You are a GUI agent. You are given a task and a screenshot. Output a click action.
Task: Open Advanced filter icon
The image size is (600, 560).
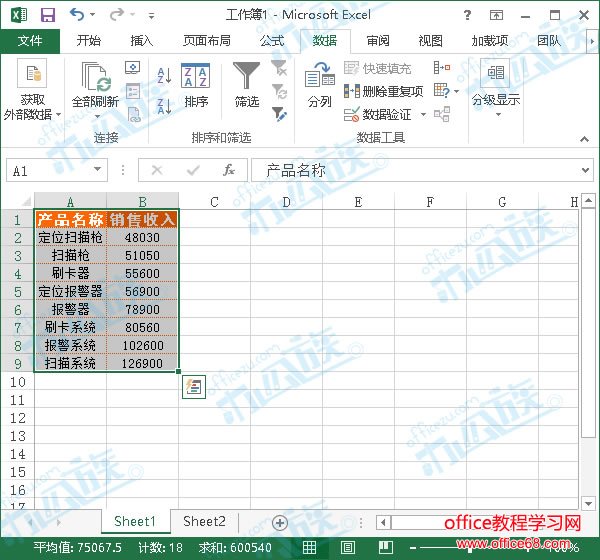pyautogui.click(x=279, y=114)
